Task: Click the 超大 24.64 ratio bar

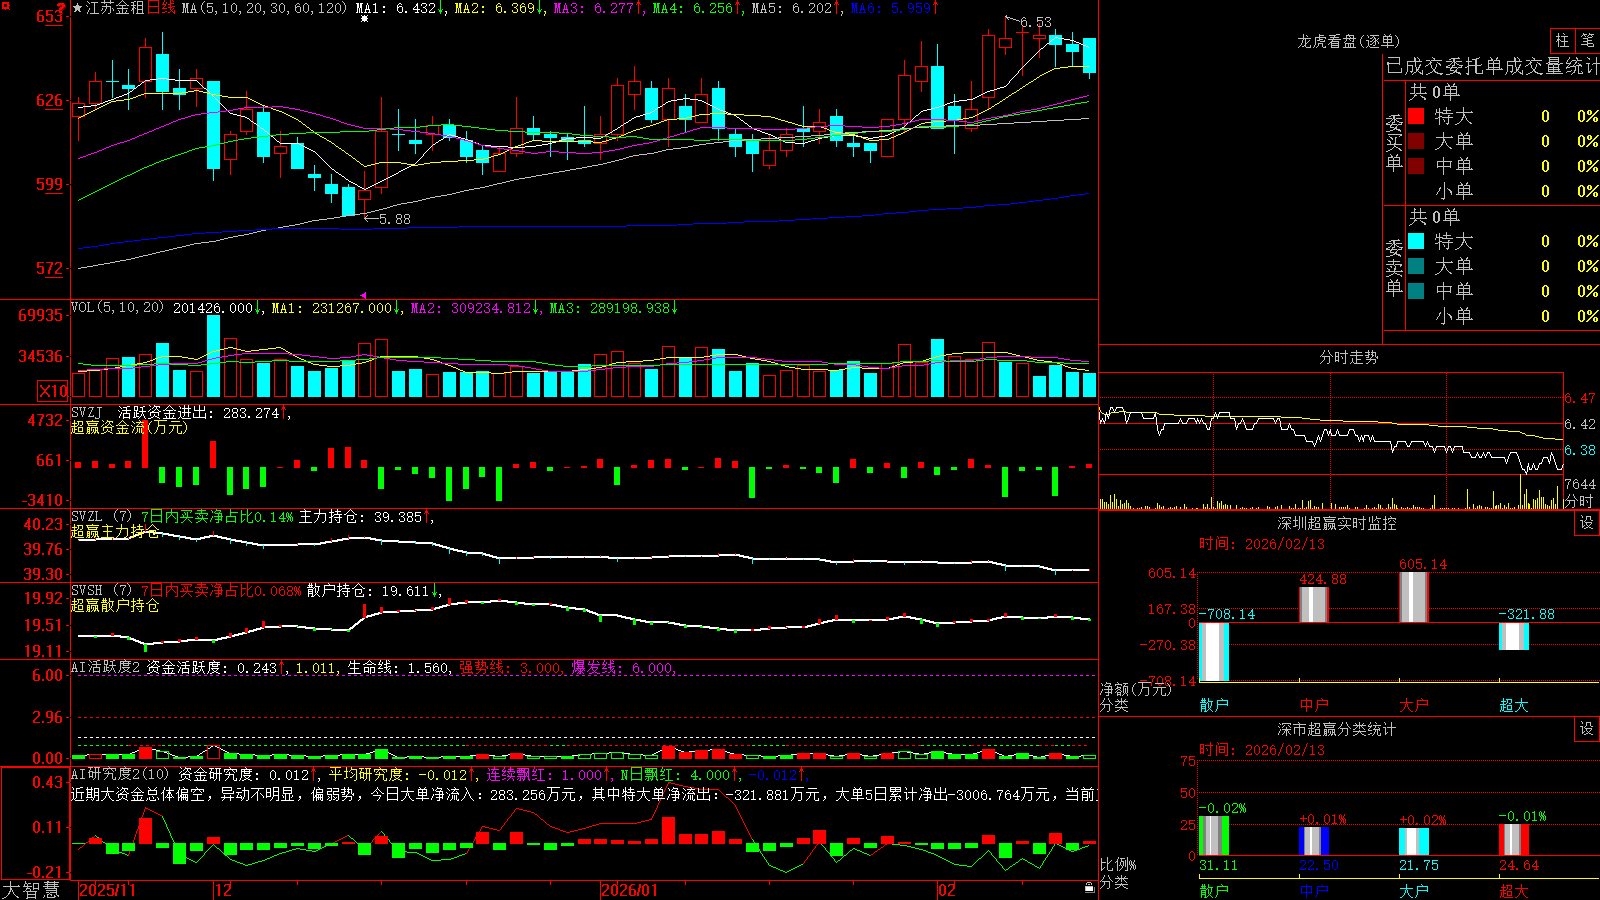Action: (1514, 840)
